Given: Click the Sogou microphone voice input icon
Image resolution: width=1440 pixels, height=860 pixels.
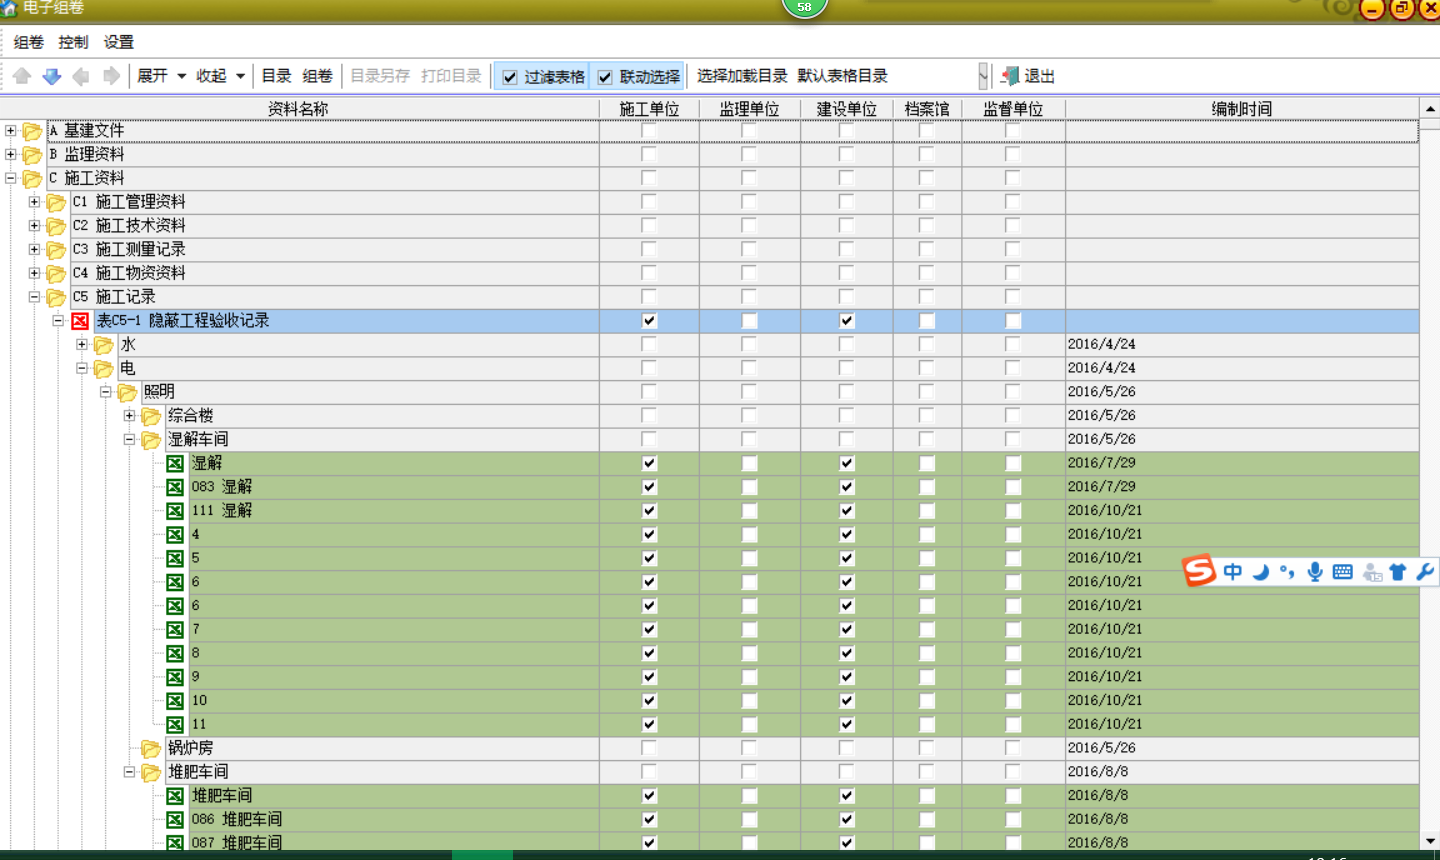Looking at the screenshot, I should (x=1315, y=572).
